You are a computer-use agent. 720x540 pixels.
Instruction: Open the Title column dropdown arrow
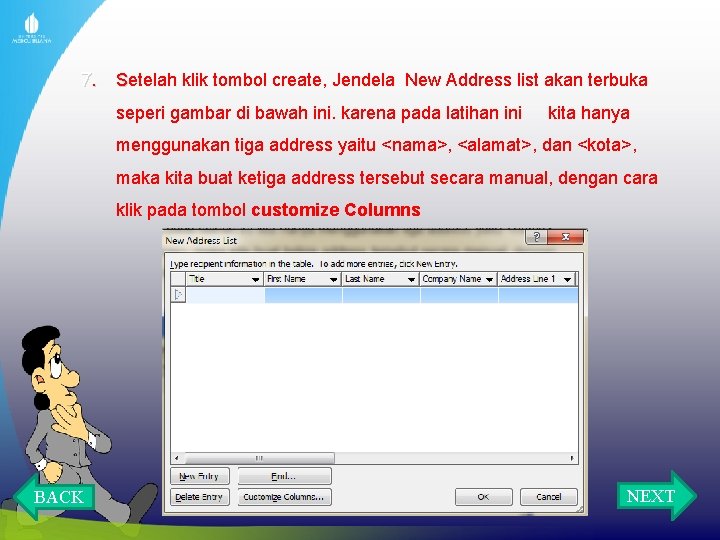click(255, 279)
